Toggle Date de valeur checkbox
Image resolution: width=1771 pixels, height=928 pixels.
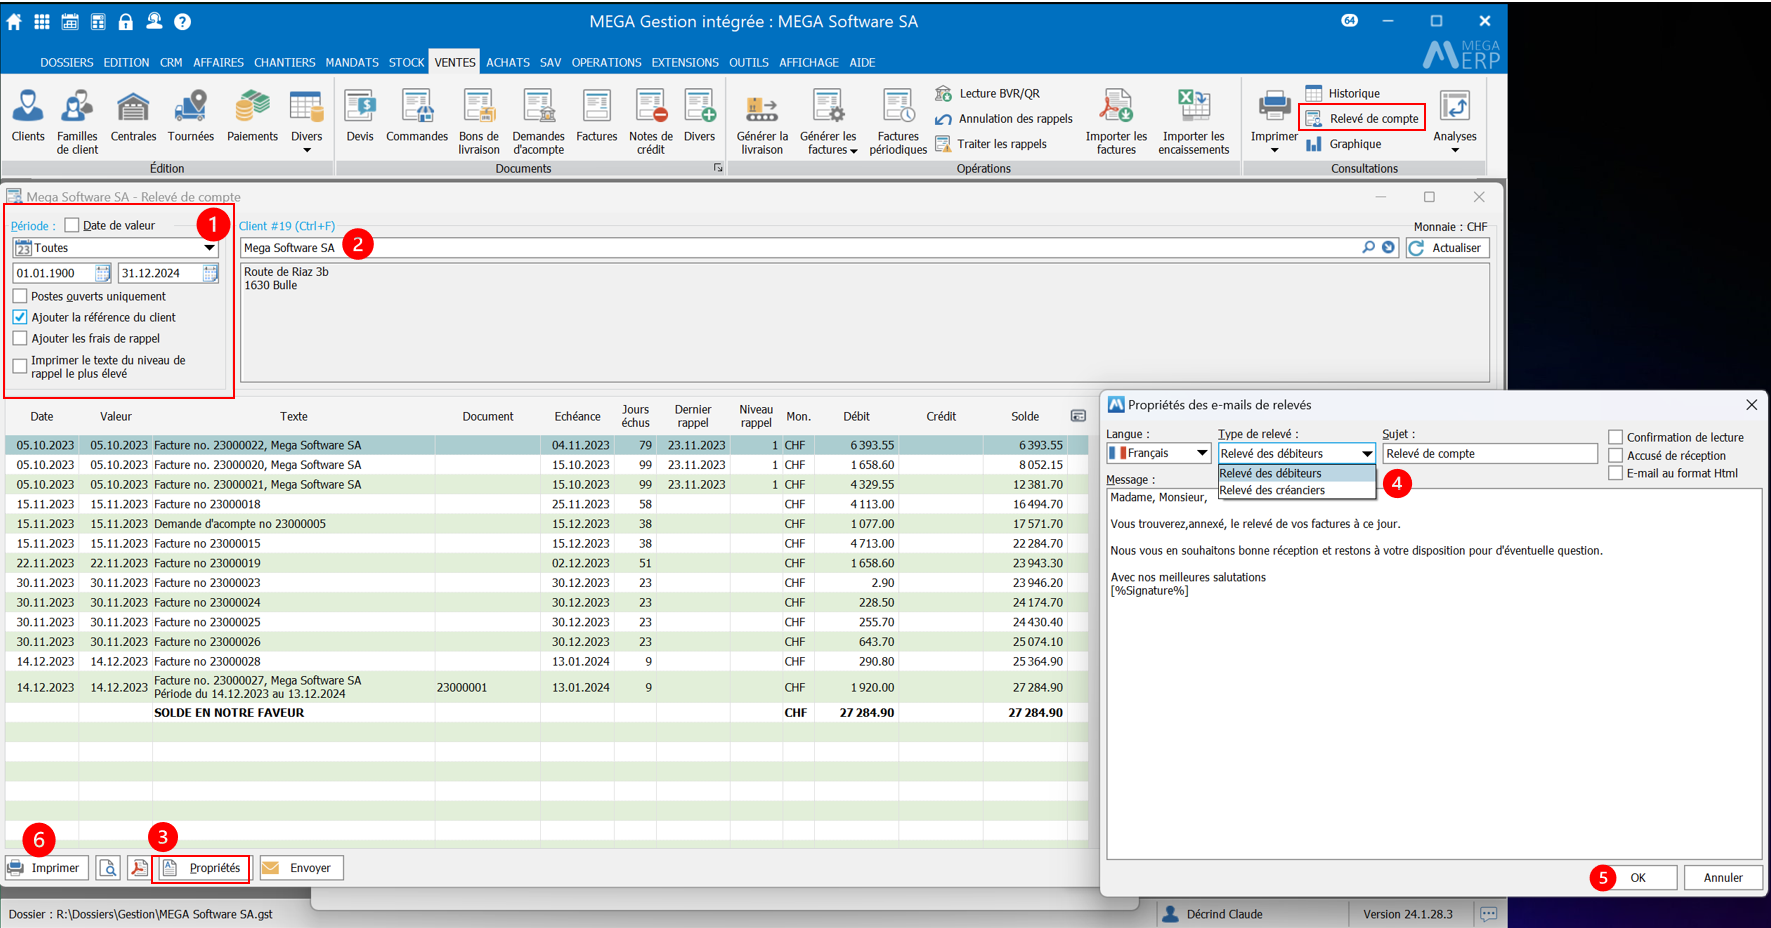[x=72, y=225]
